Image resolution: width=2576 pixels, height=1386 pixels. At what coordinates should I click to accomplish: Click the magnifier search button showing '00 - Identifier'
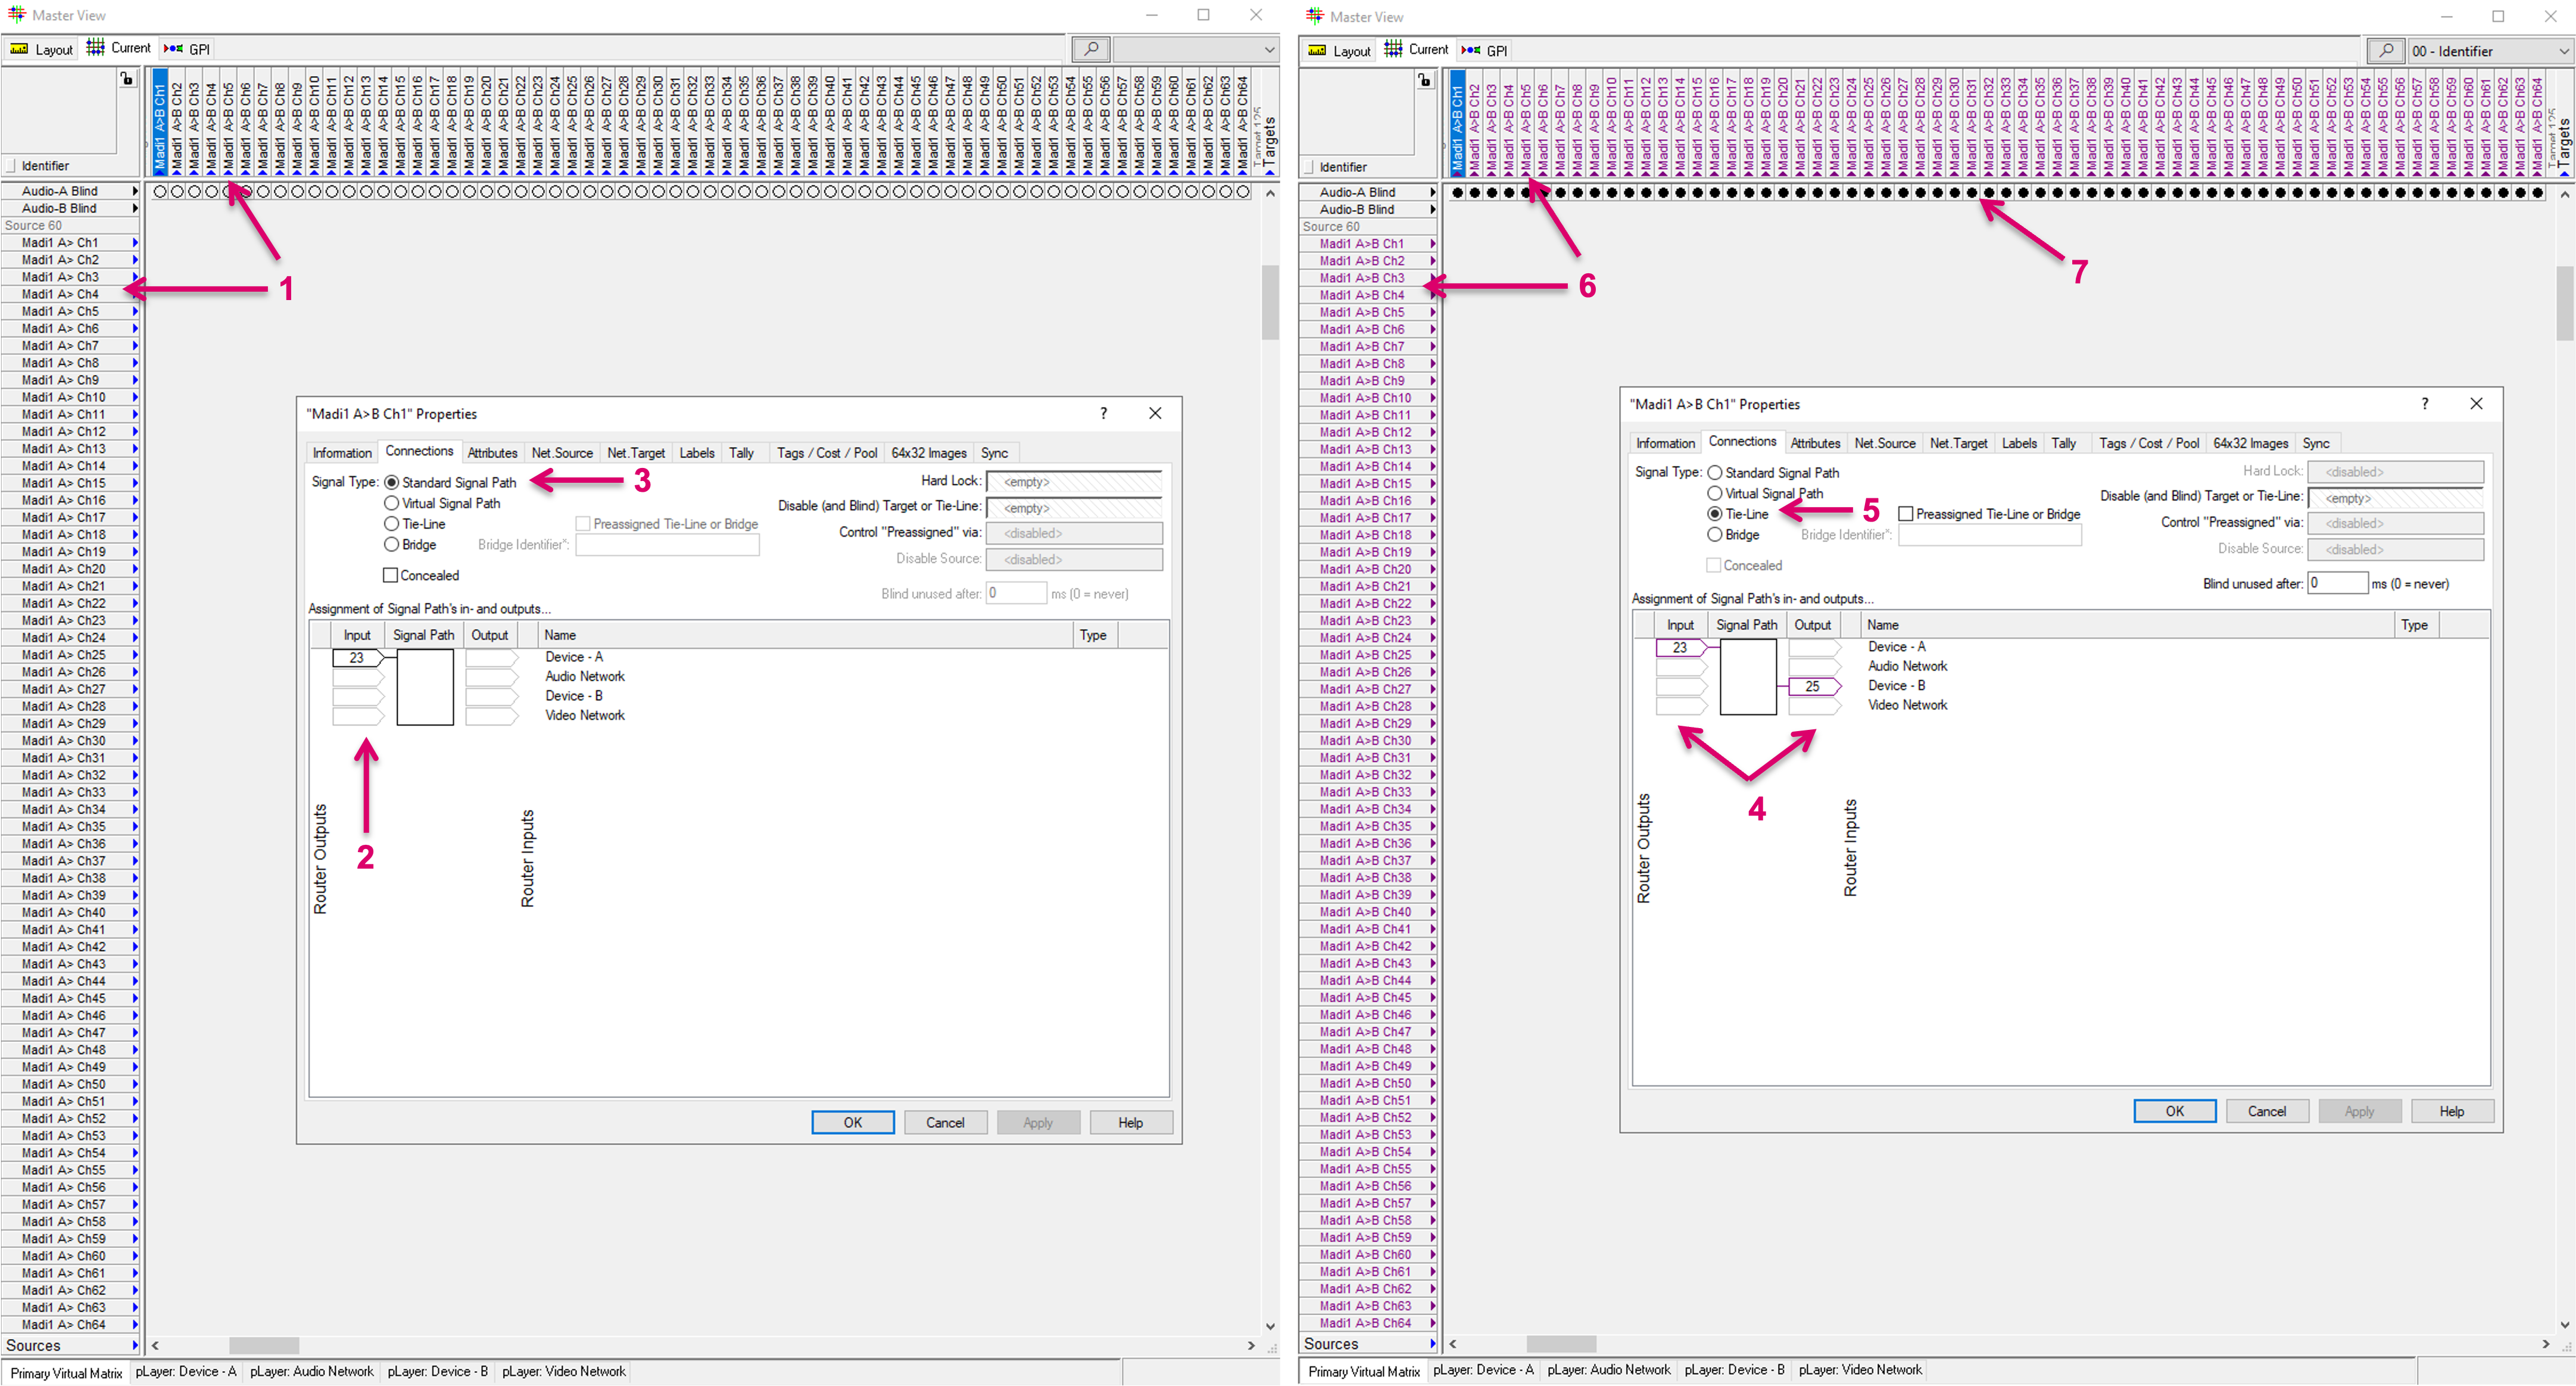click(x=2385, y=50)
